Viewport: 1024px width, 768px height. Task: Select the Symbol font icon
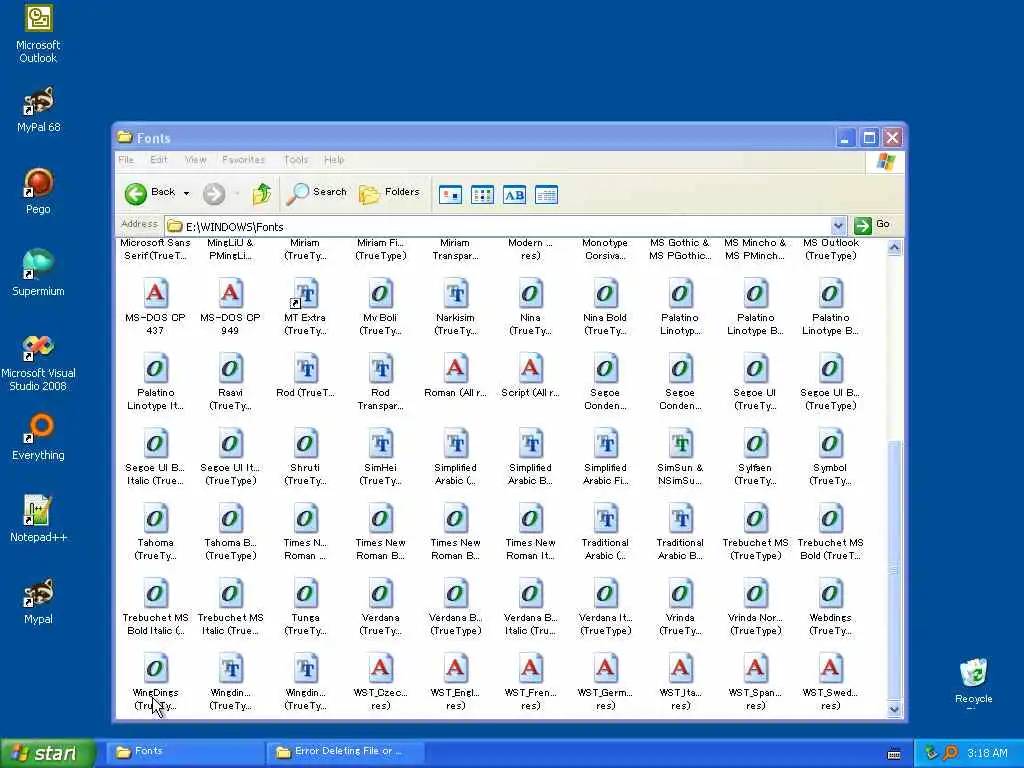click(x=830, y=443)
